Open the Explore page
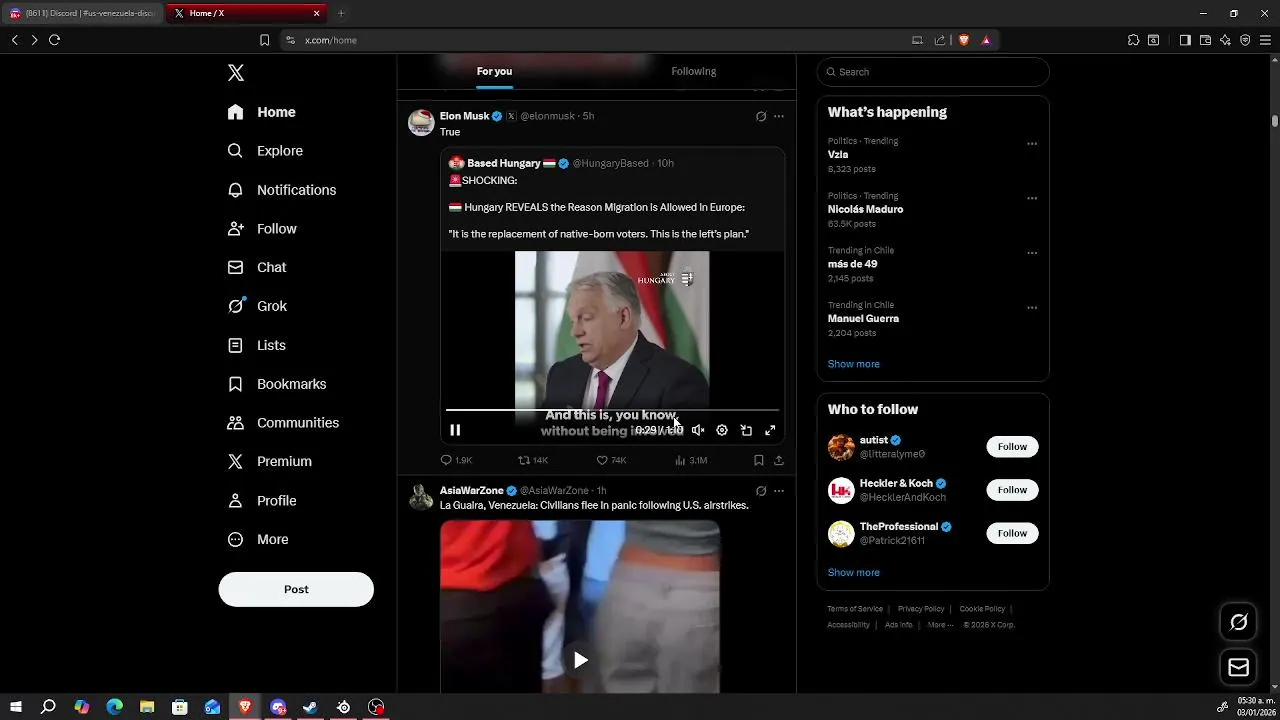 (x=265, y=151)
